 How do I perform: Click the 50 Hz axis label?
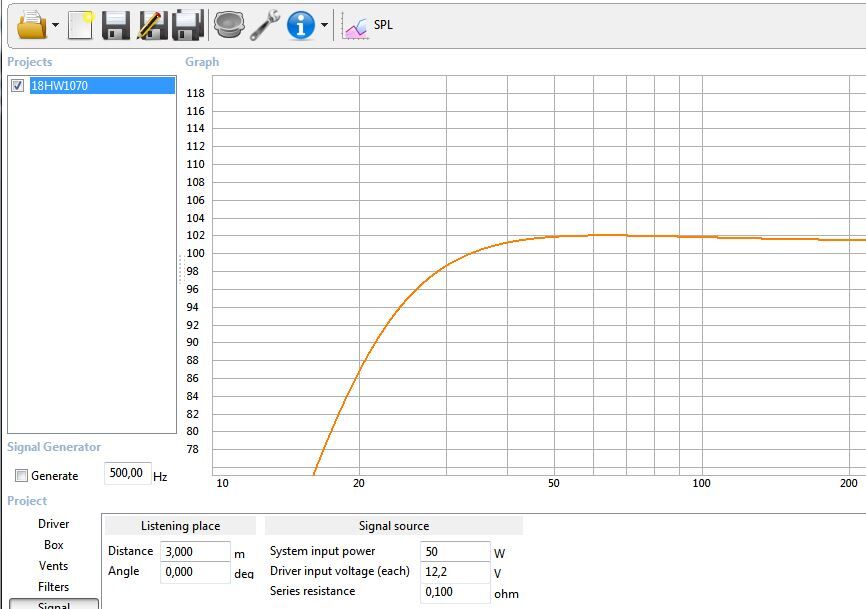click(x=553, y=483)
